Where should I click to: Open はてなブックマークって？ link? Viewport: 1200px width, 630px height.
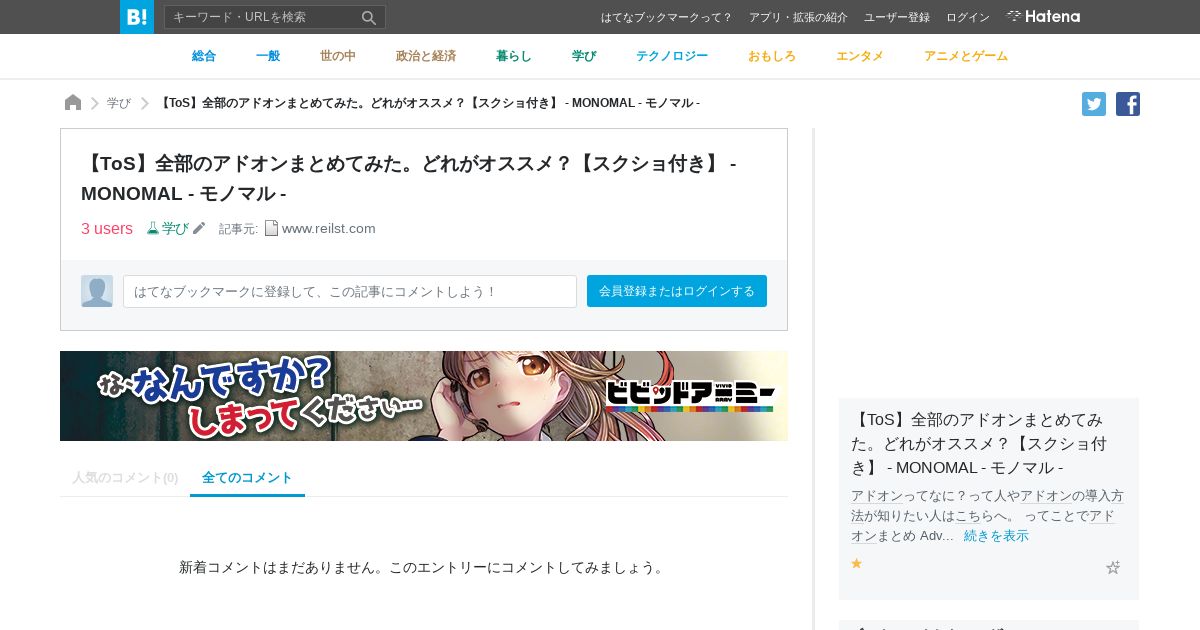(x=667, y=17)
